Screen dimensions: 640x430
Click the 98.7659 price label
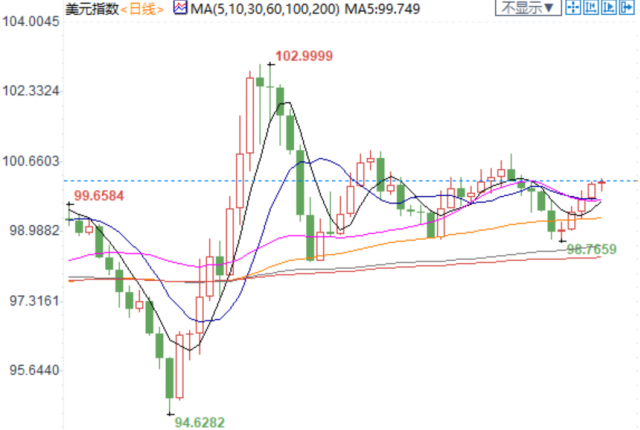[x=591, y=249]
